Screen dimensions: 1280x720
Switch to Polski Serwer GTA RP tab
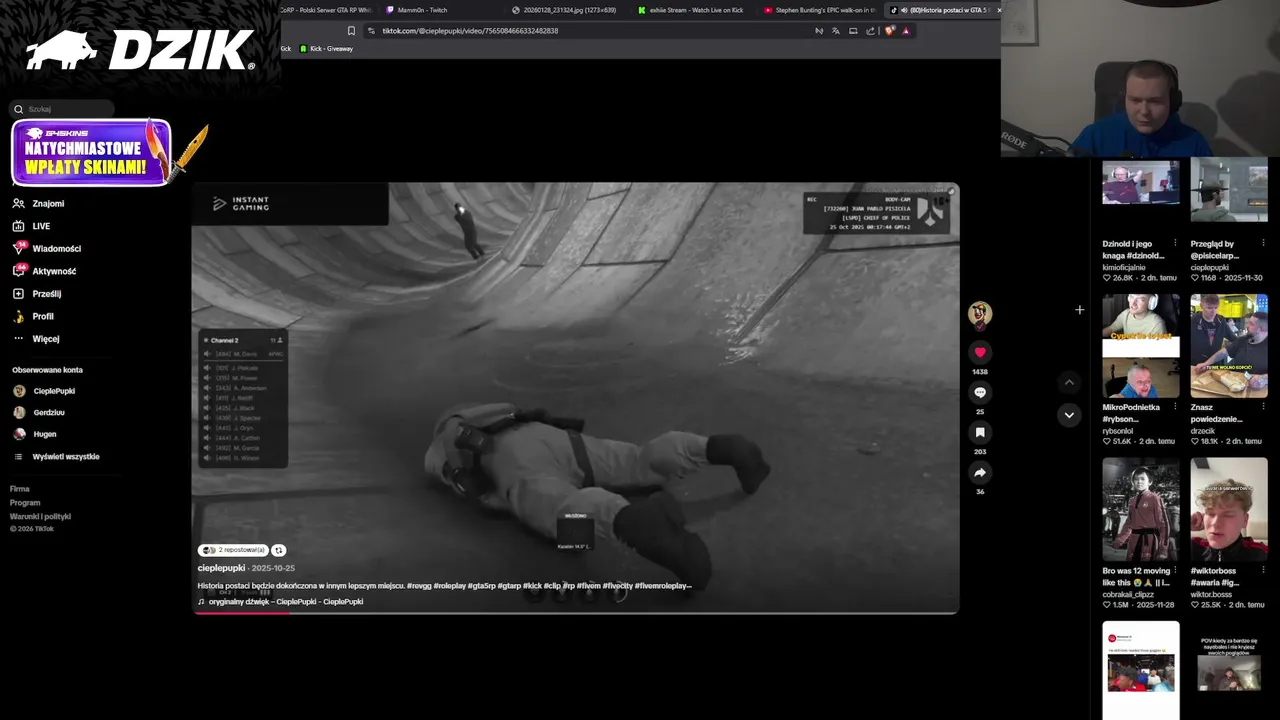(x=326, y=10)
